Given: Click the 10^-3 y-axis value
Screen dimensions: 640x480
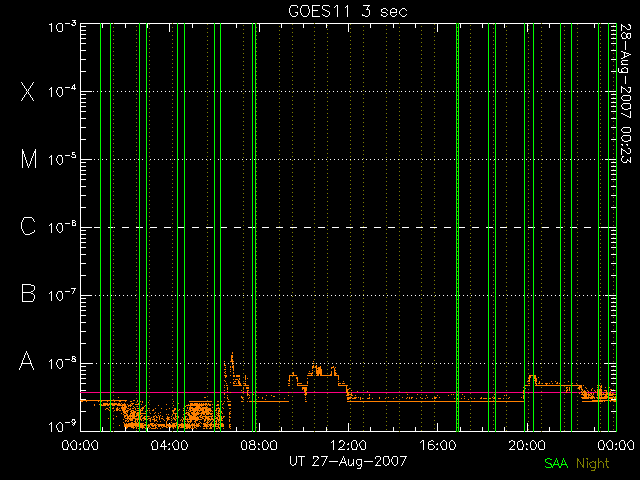Looking at the screenshot, I should (x=62, y=27).
